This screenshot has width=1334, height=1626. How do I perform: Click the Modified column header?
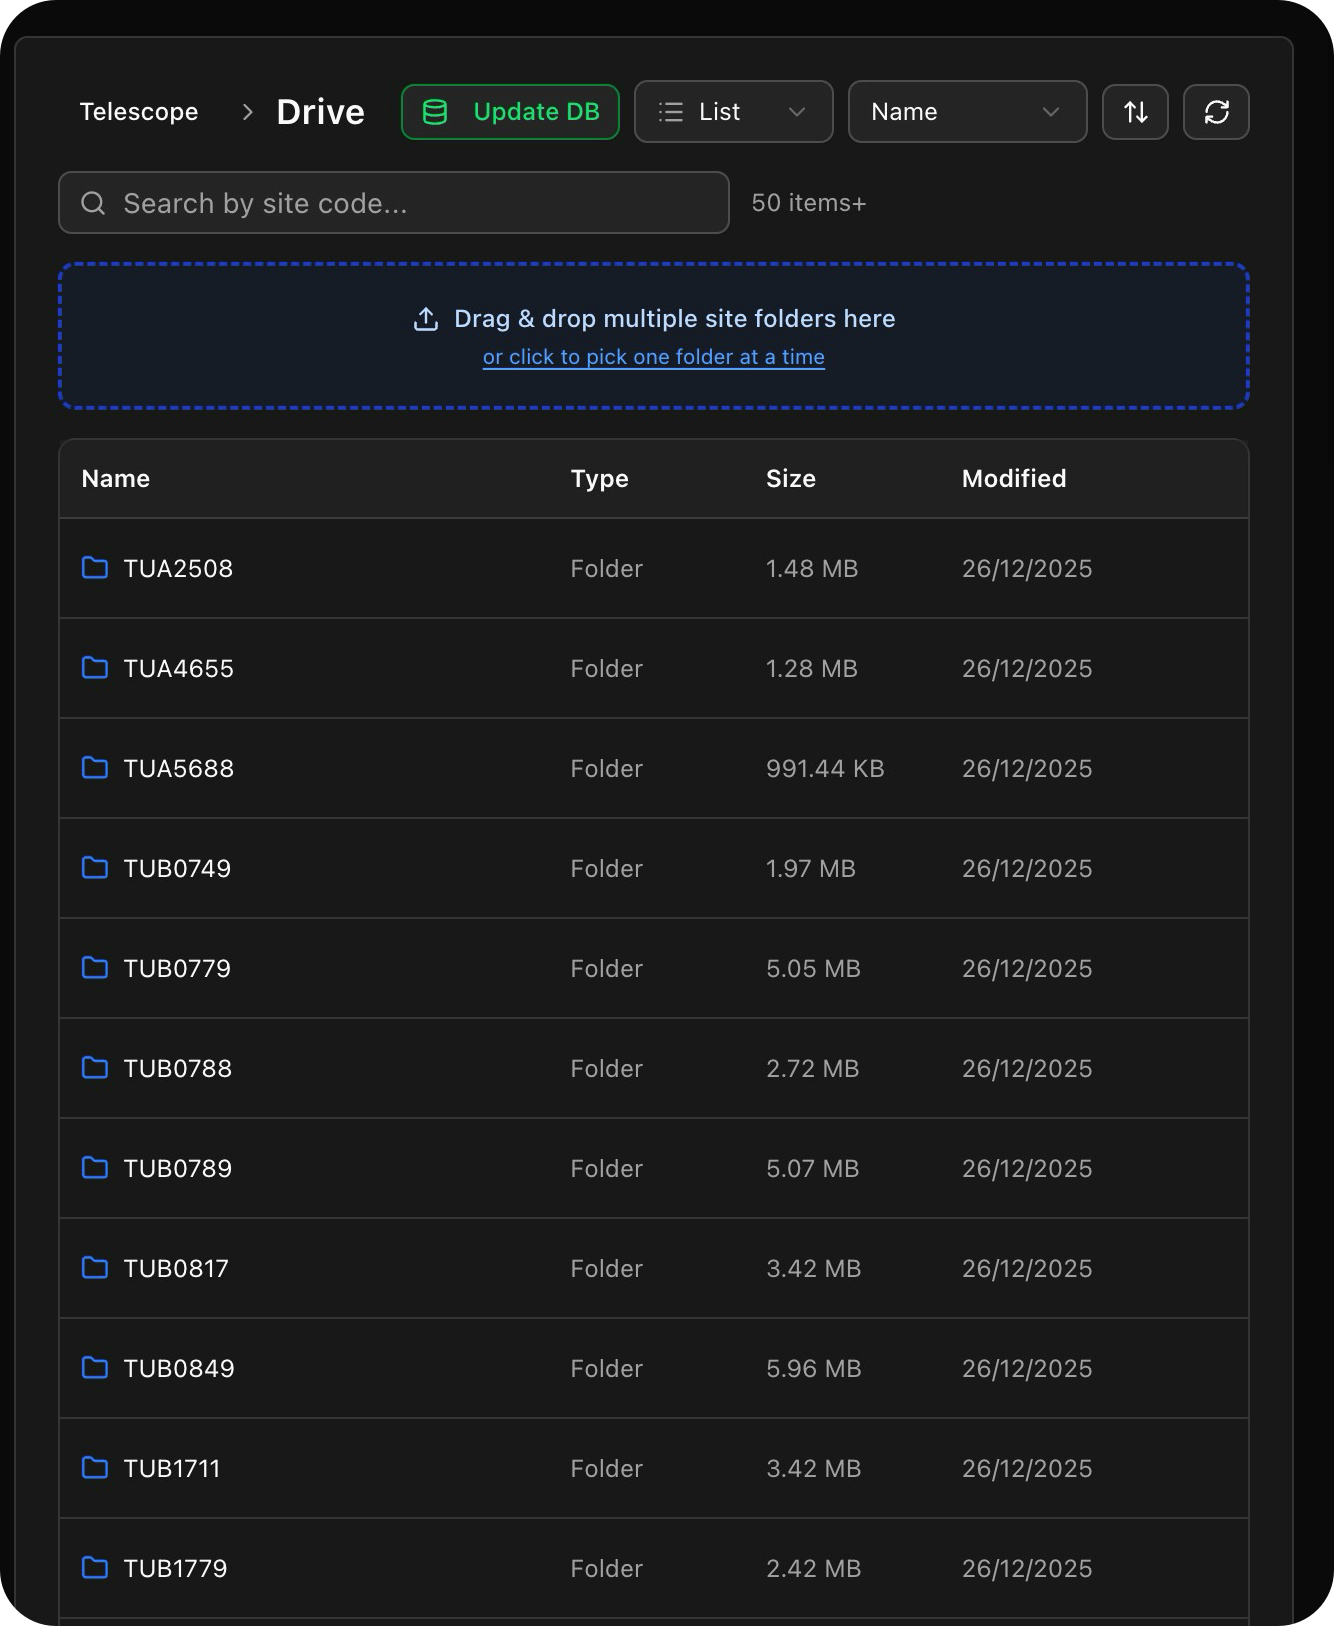click(x=1014, y=479)
